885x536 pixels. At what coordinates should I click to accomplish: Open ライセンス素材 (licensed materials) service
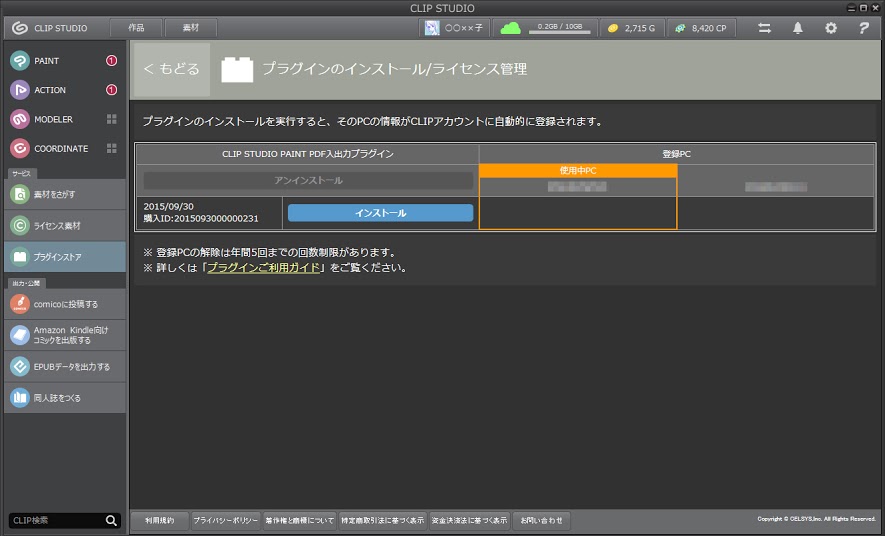pos(65,226)
